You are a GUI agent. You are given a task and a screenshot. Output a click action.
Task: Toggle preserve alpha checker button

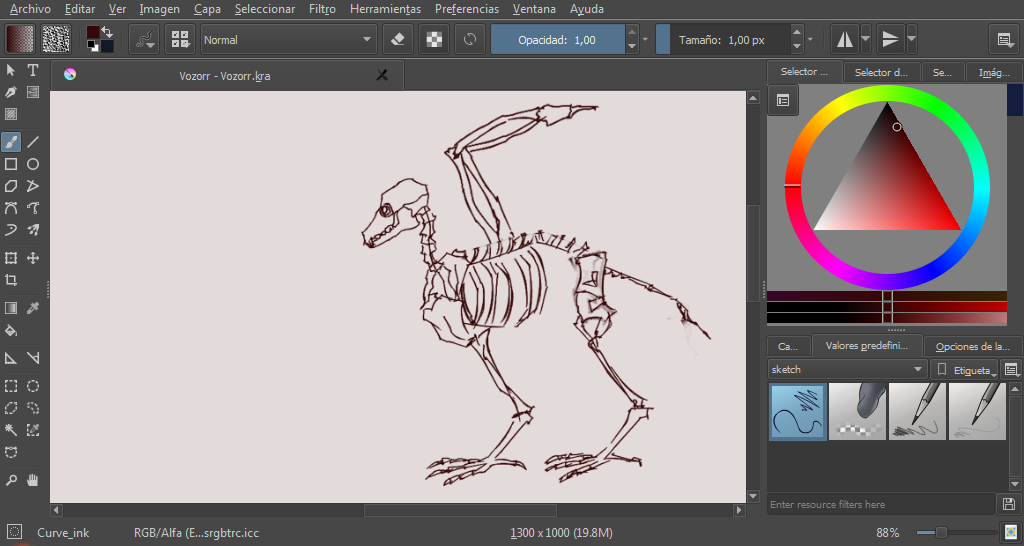click(x=434, y=40)
